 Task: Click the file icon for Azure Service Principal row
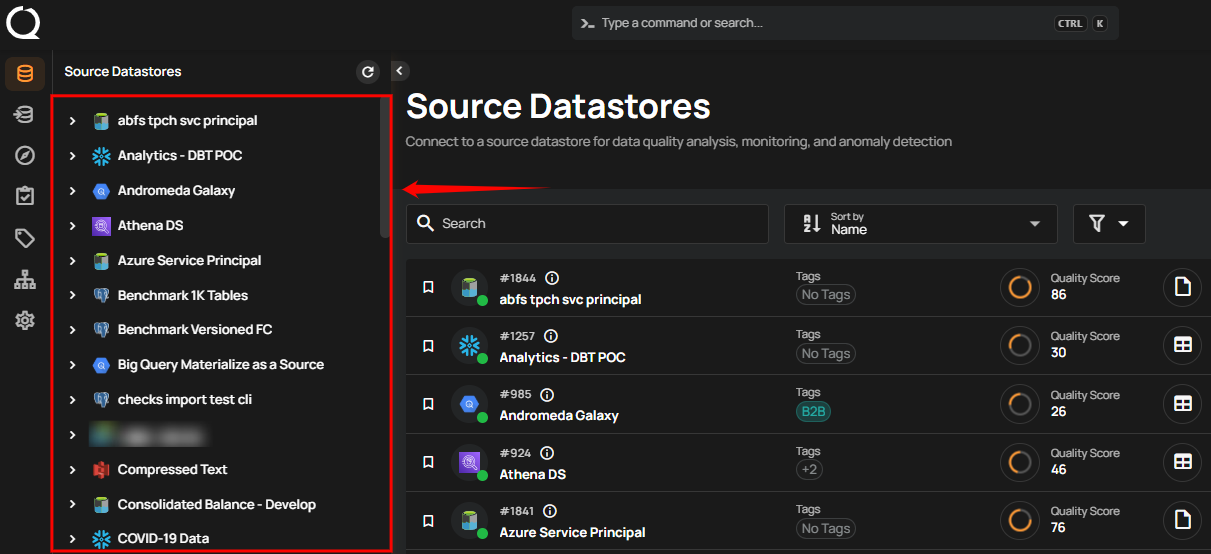coord(1182,520)
